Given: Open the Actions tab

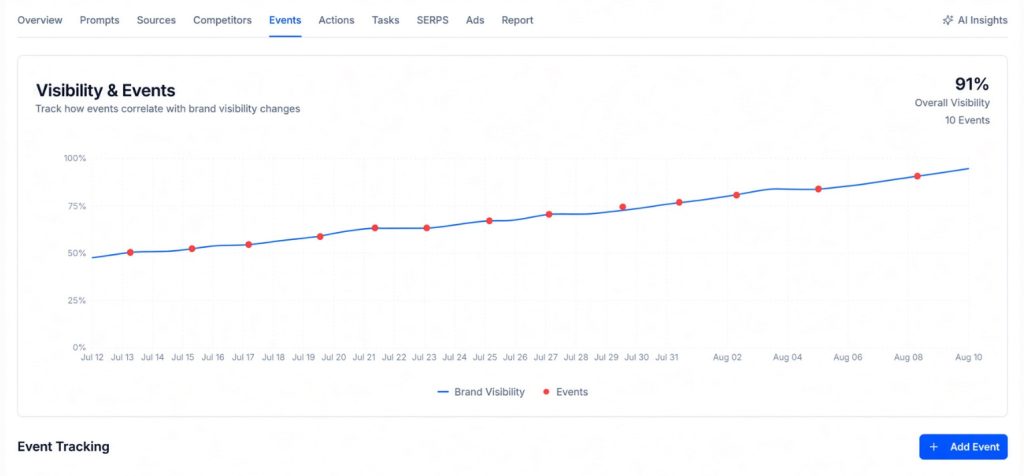Looking at the screenshot, I should pyautogui.click(x=336, y=20).
